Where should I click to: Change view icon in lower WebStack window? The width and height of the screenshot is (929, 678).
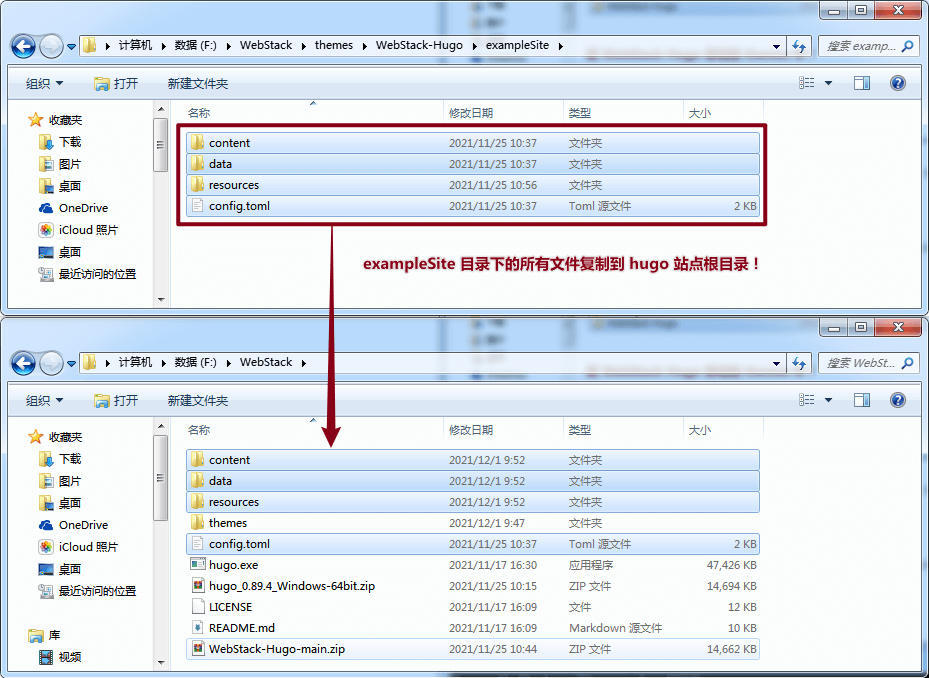[x=806, y=400]
